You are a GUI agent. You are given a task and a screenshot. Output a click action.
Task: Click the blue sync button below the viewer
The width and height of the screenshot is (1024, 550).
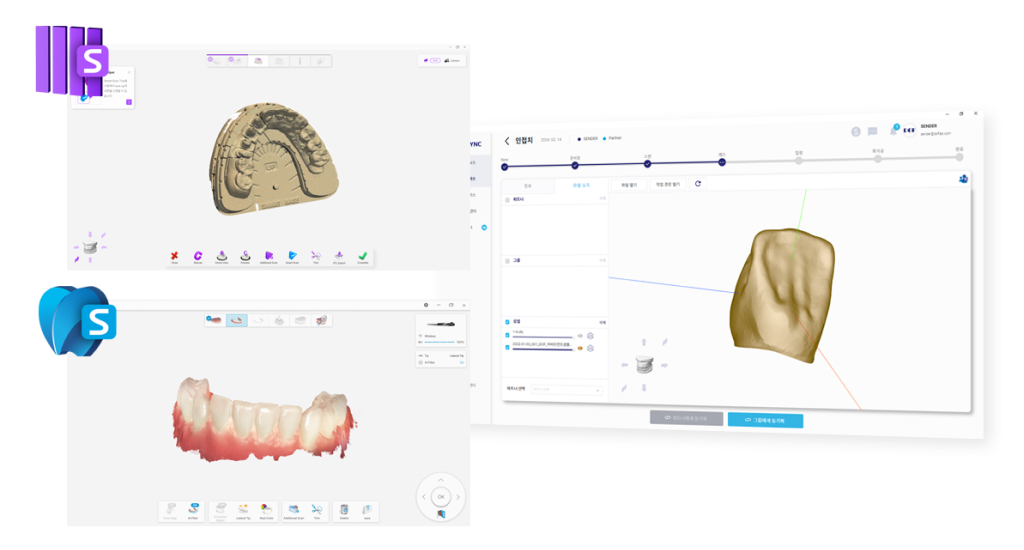pos(765,420)
